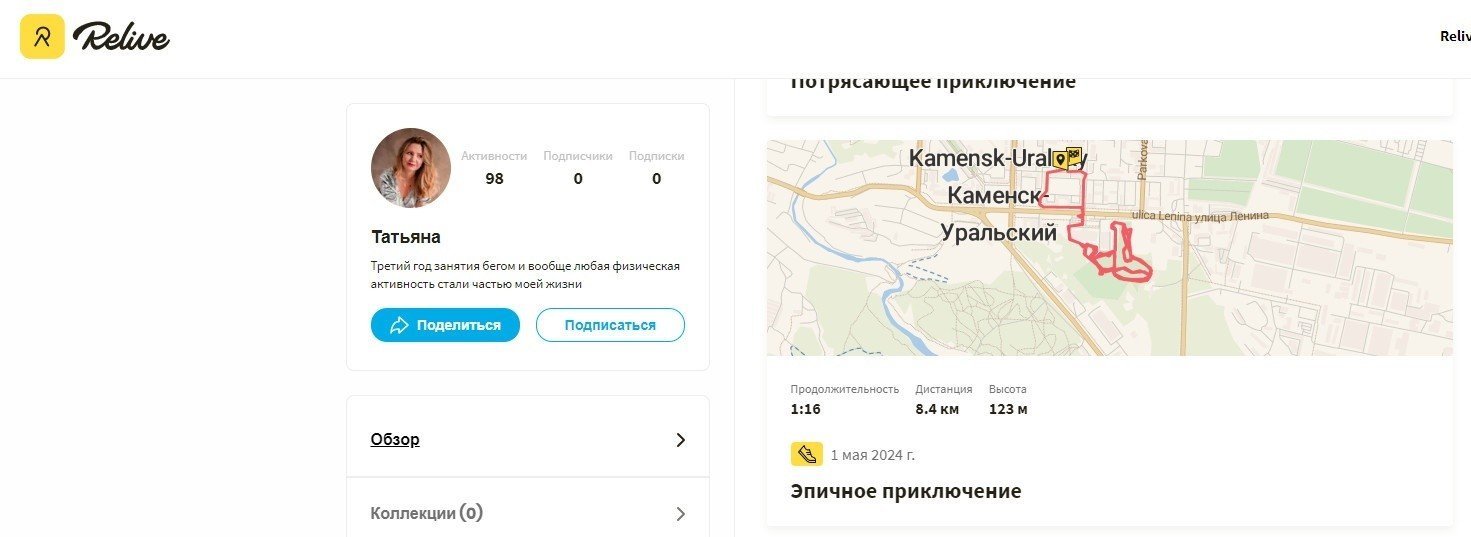Open Татьяна's profile photo

(x=411, y=167)
